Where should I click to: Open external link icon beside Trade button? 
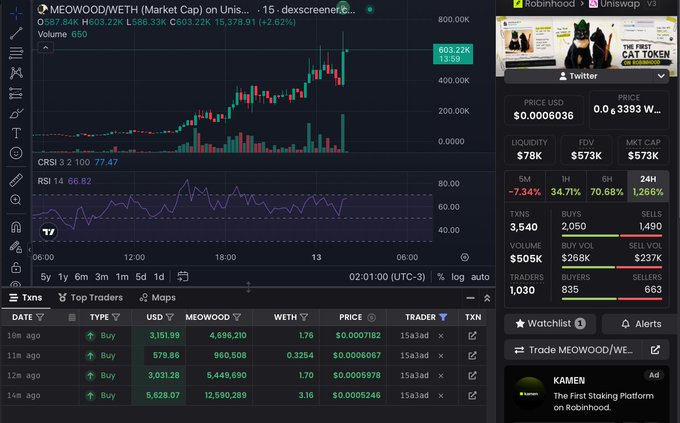655,350
